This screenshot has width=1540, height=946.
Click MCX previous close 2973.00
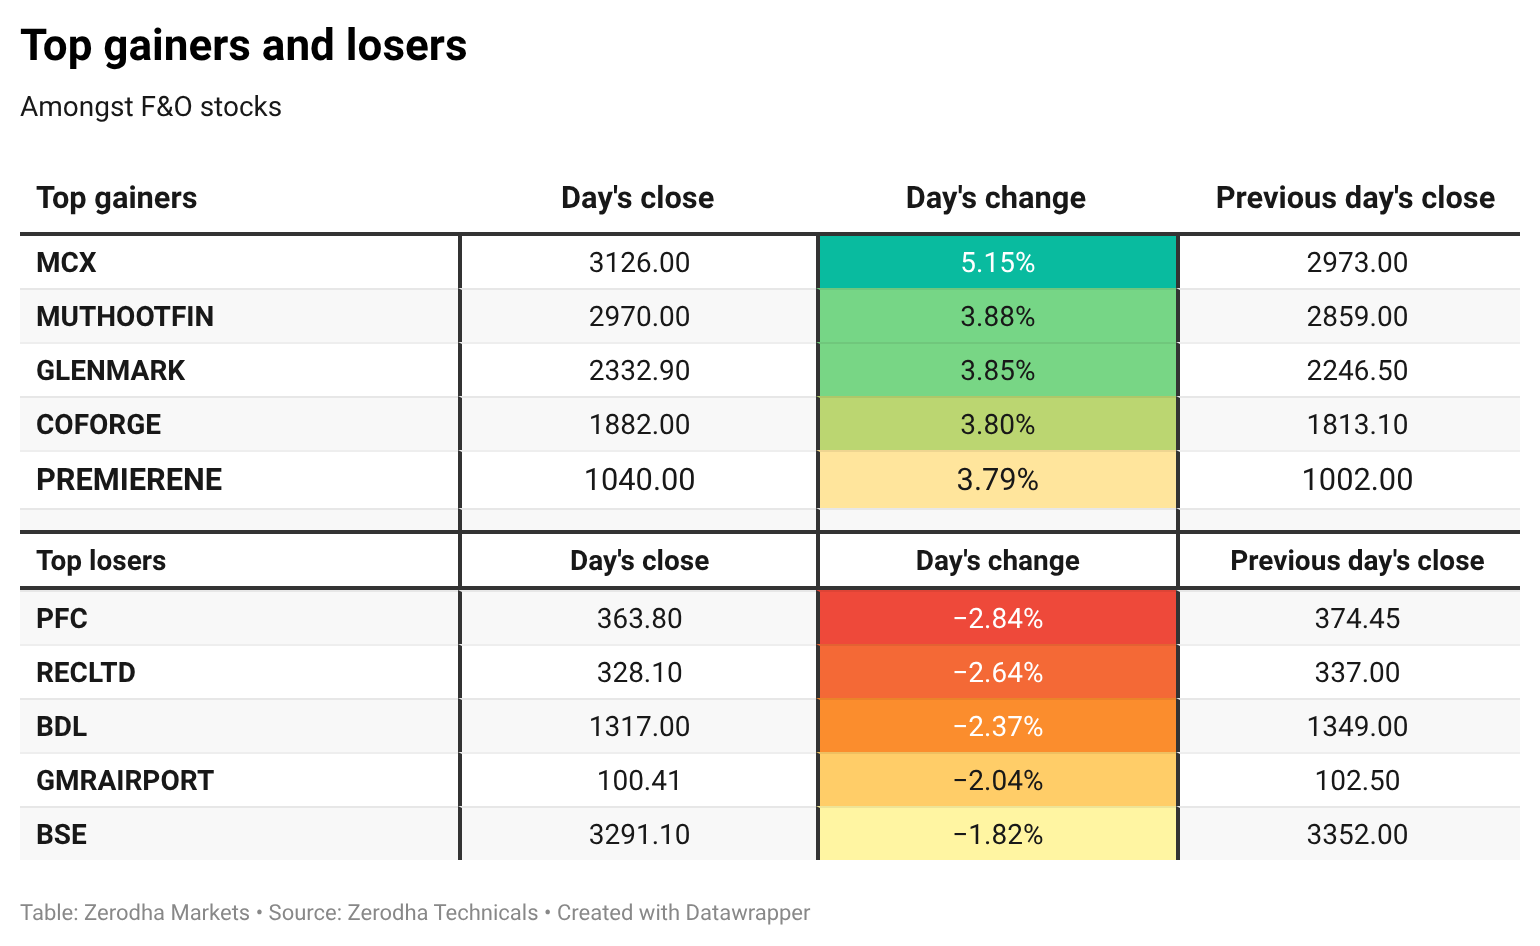[x=1357, y=262]
